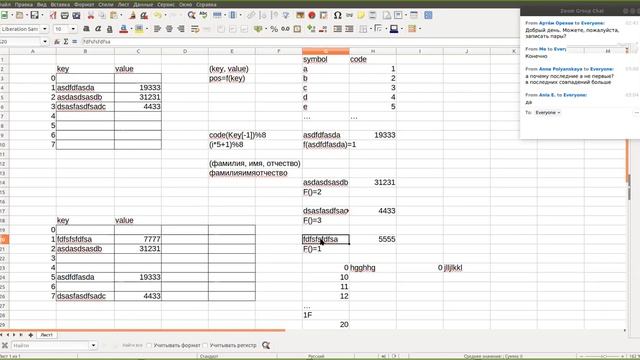The width and height of the screenshot is (640, 360).
Task: Click the Wrap Text icon
Action: point(195,29)
